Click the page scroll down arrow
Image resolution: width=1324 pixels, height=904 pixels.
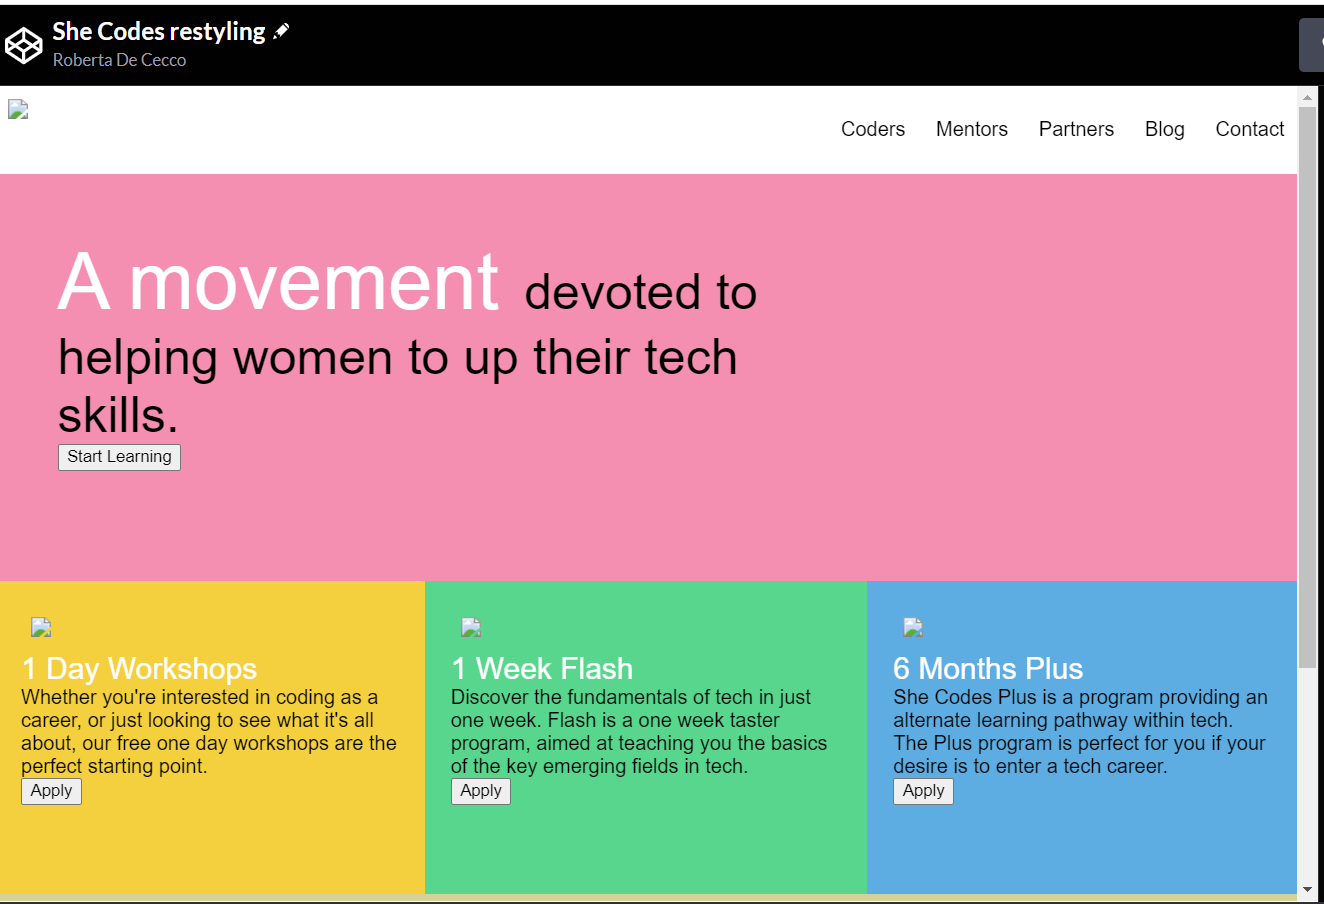[x=1307, y=889]
